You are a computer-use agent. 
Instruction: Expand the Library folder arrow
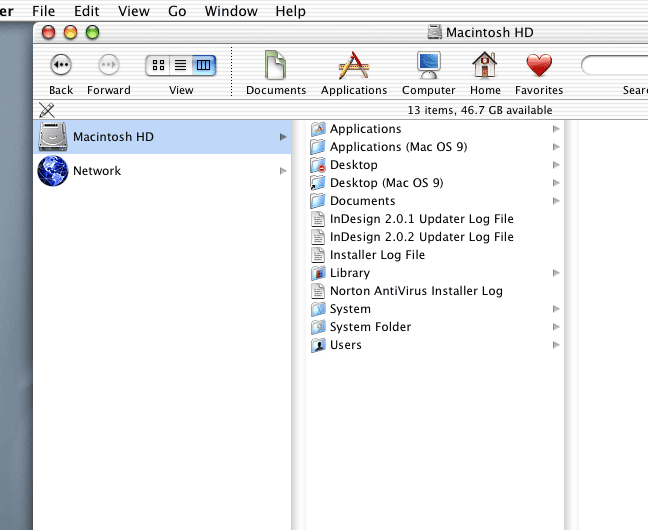[556, 273]
